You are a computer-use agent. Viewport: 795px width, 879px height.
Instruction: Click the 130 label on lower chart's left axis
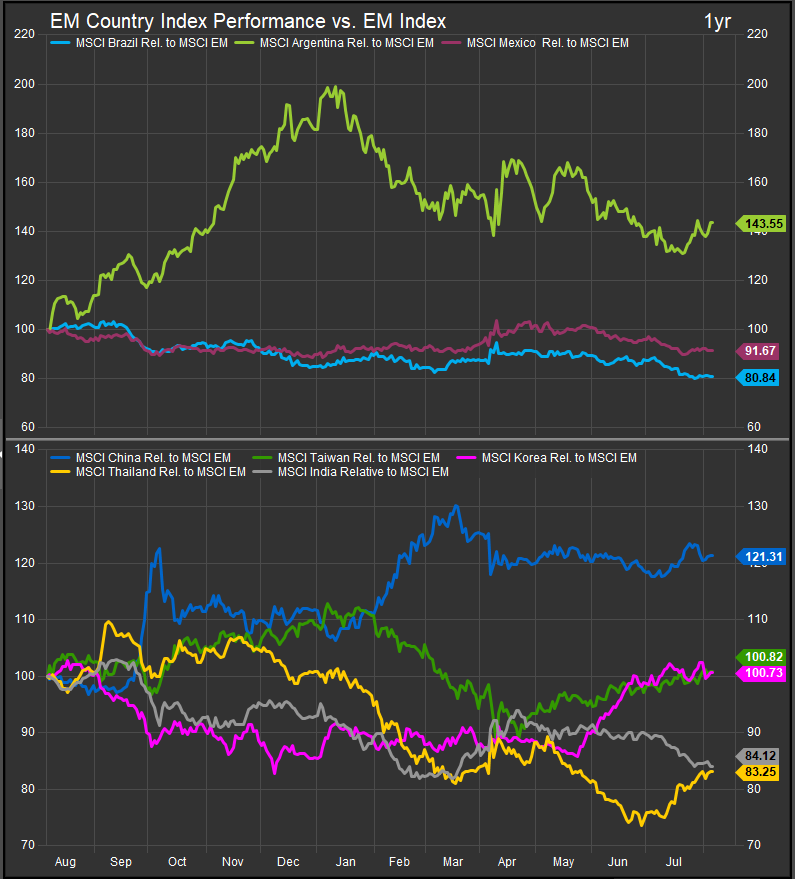(24, 506)
